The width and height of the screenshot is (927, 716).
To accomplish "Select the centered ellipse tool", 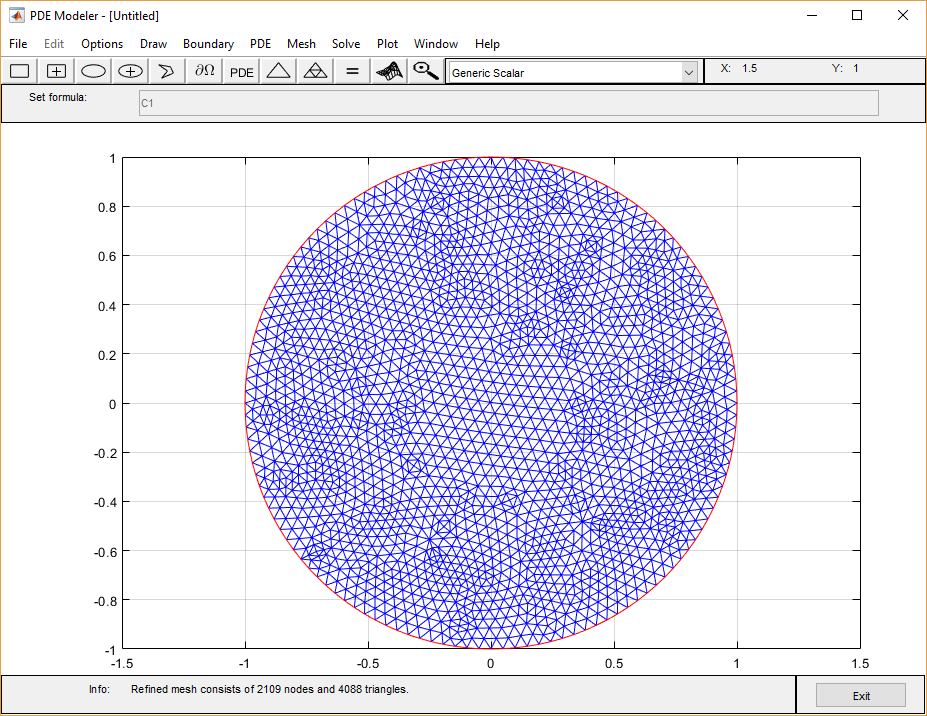I will coord(130,72).
